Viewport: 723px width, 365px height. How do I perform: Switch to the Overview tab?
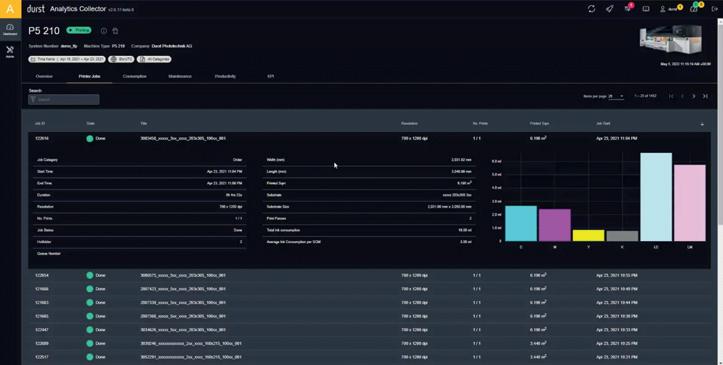pos(44,76)
